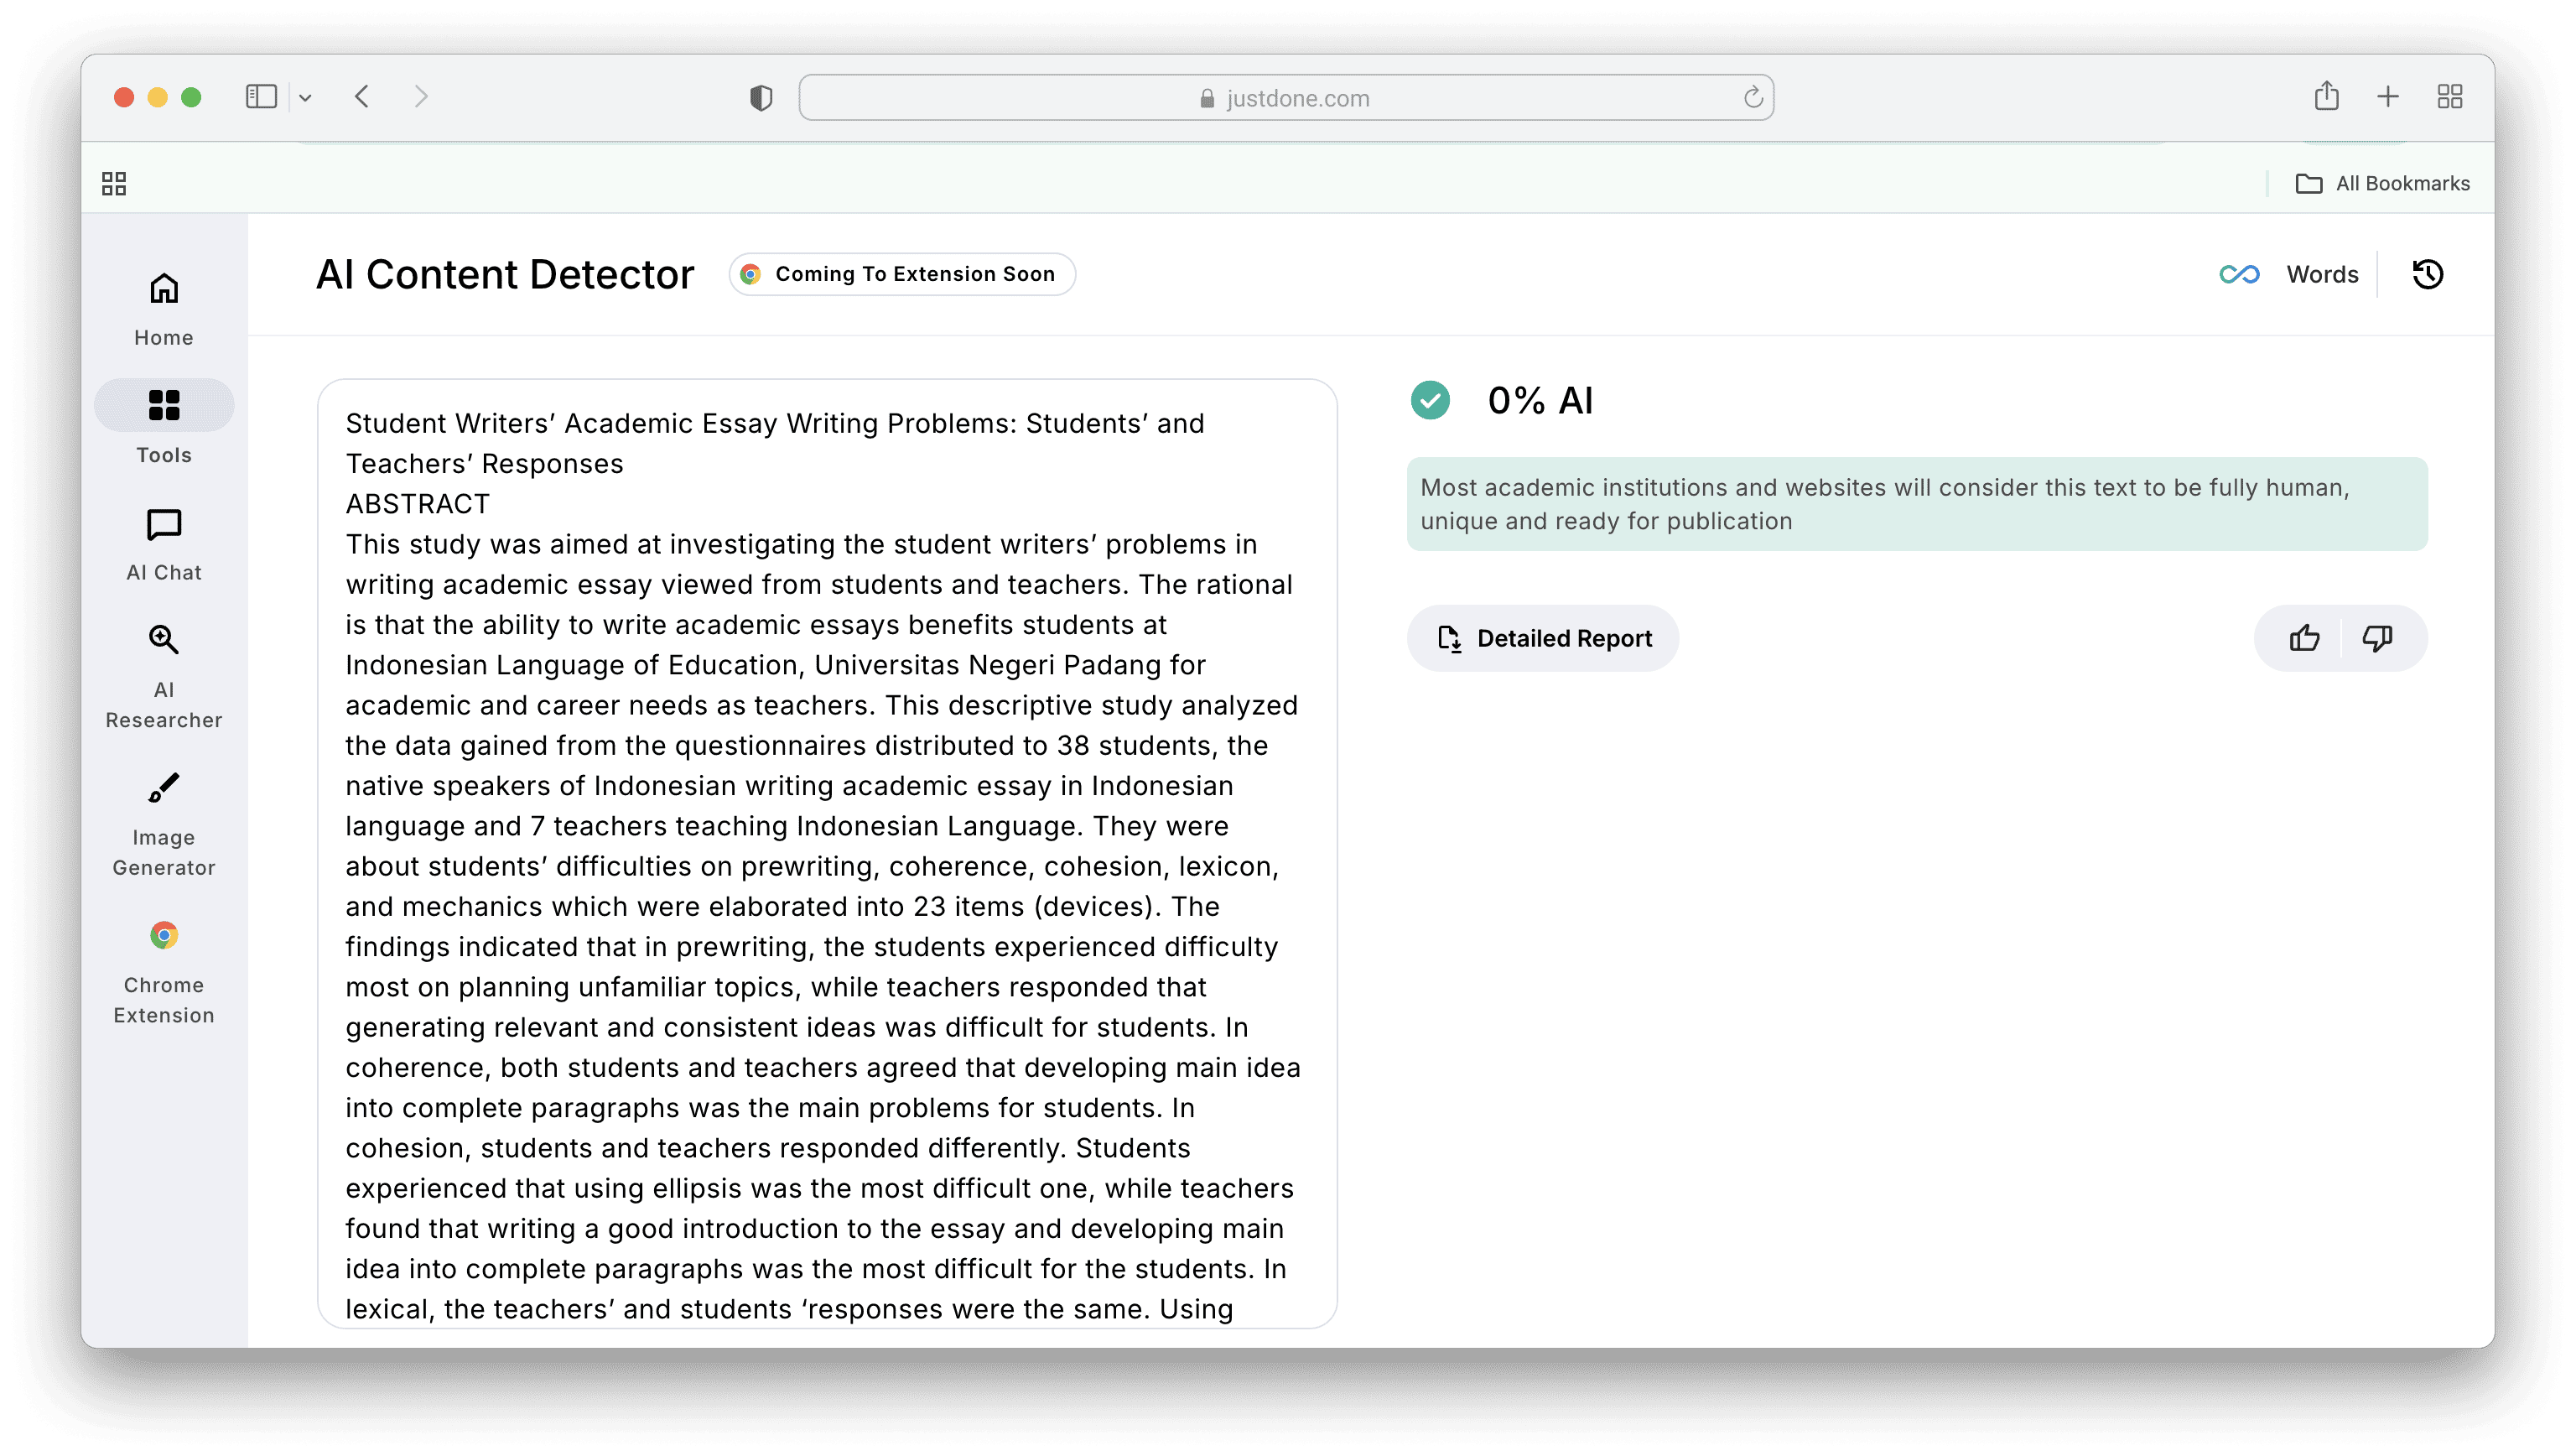Expand the sidebar options dropdown chevron
The height and width of the screenshot is (1456, 2576).
306,98
